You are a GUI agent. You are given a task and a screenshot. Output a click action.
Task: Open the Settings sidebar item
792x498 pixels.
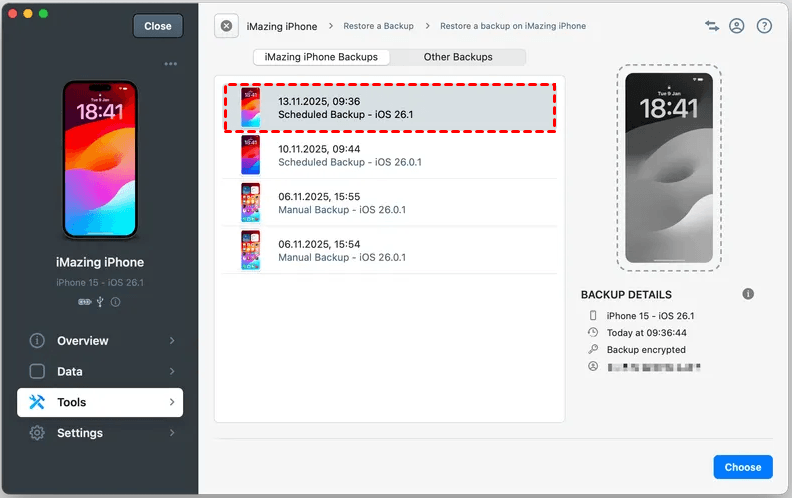pyautogui.click(x=100, y=433)
